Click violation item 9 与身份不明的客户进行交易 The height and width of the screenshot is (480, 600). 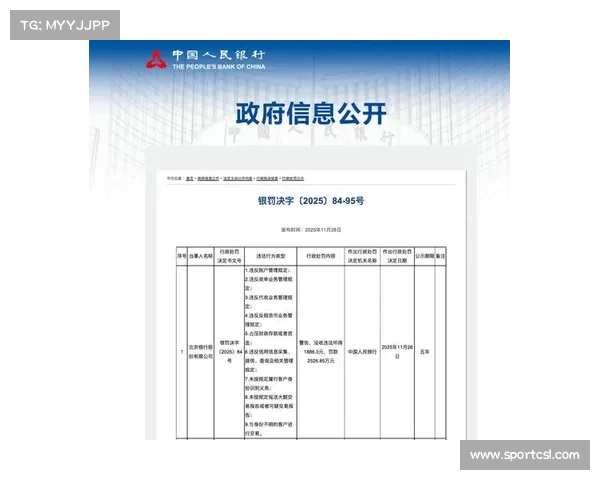click(269, 429)
